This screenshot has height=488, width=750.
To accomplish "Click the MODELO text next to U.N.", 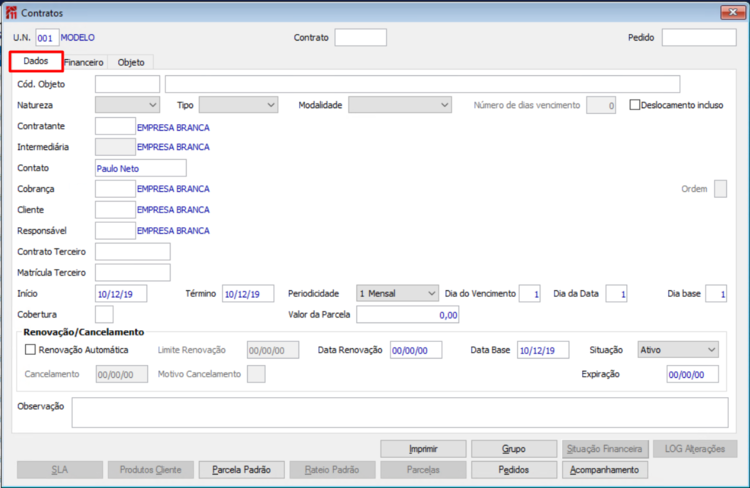I will (77, 38).
